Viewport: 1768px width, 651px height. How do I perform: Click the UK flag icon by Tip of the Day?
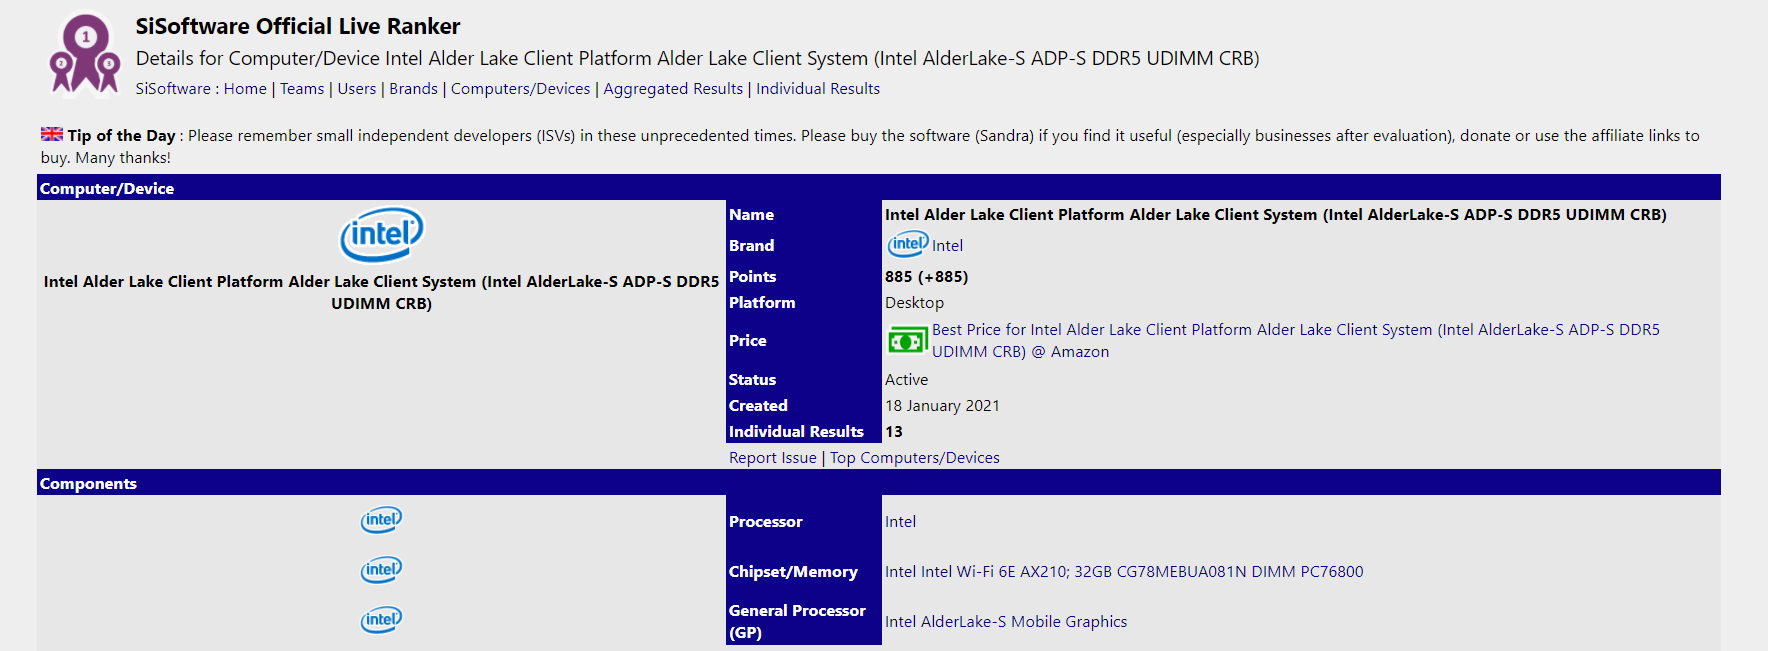tap(52, 134)
